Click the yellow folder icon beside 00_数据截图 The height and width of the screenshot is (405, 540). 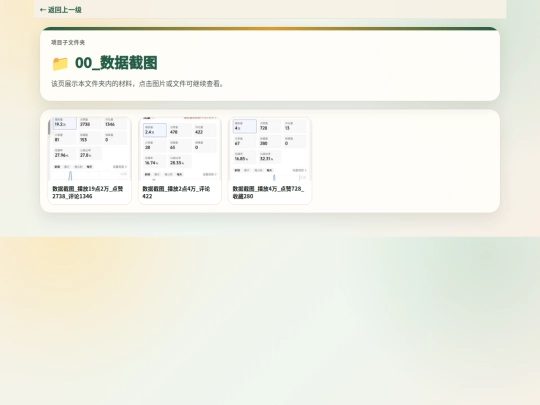[x=60, y=64]
